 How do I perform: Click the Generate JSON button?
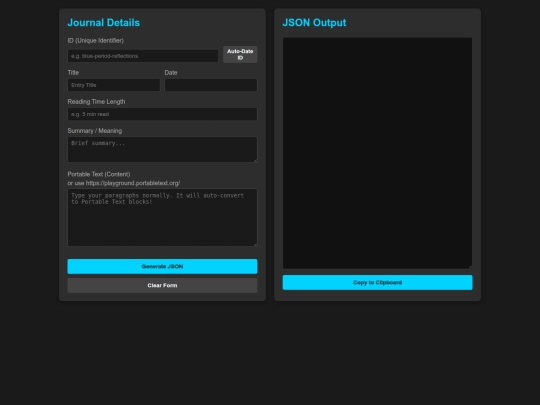click(162, 267)
